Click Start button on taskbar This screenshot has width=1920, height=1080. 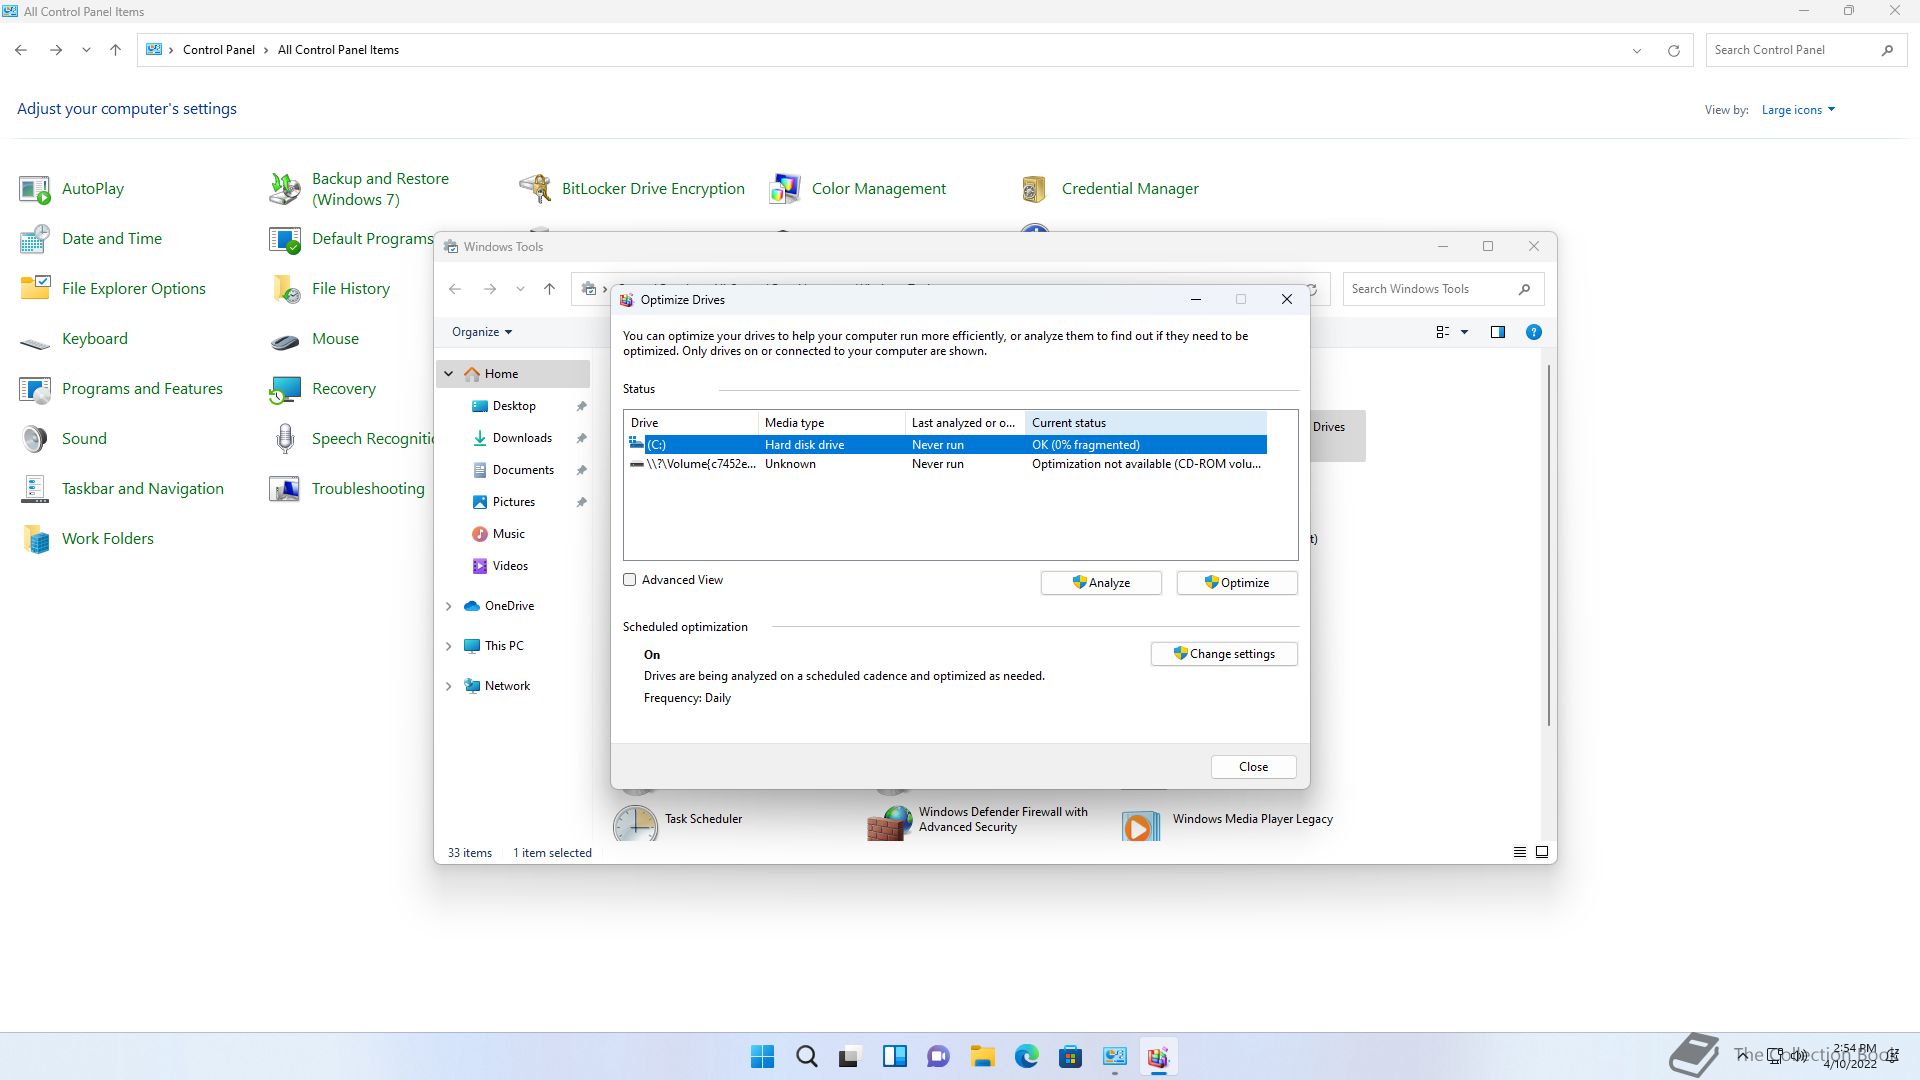(762, 1057)
